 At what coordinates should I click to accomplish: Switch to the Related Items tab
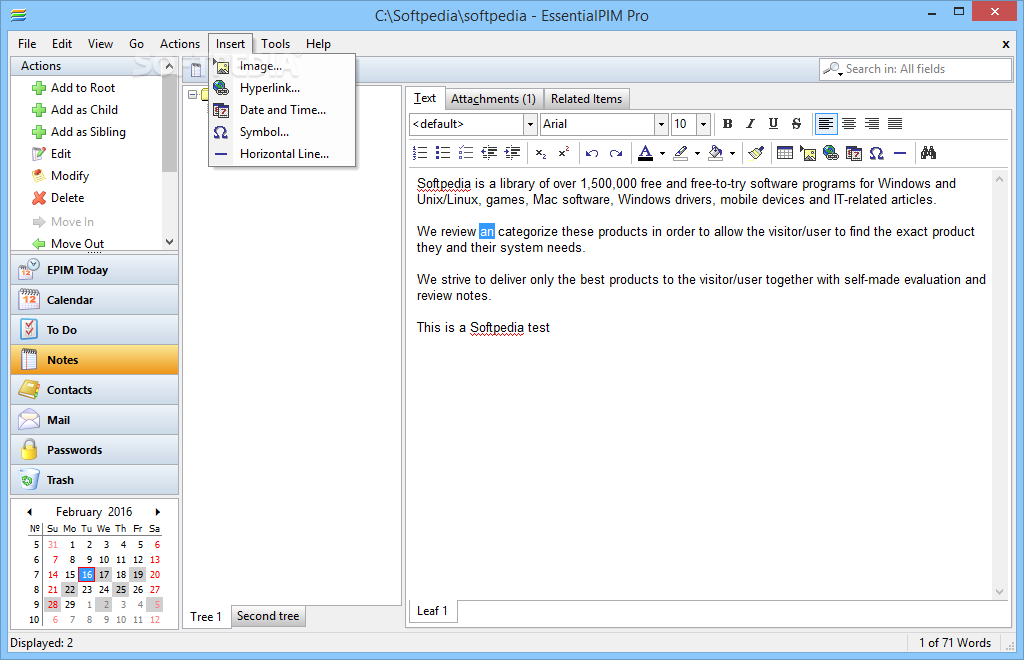(586, 99)
